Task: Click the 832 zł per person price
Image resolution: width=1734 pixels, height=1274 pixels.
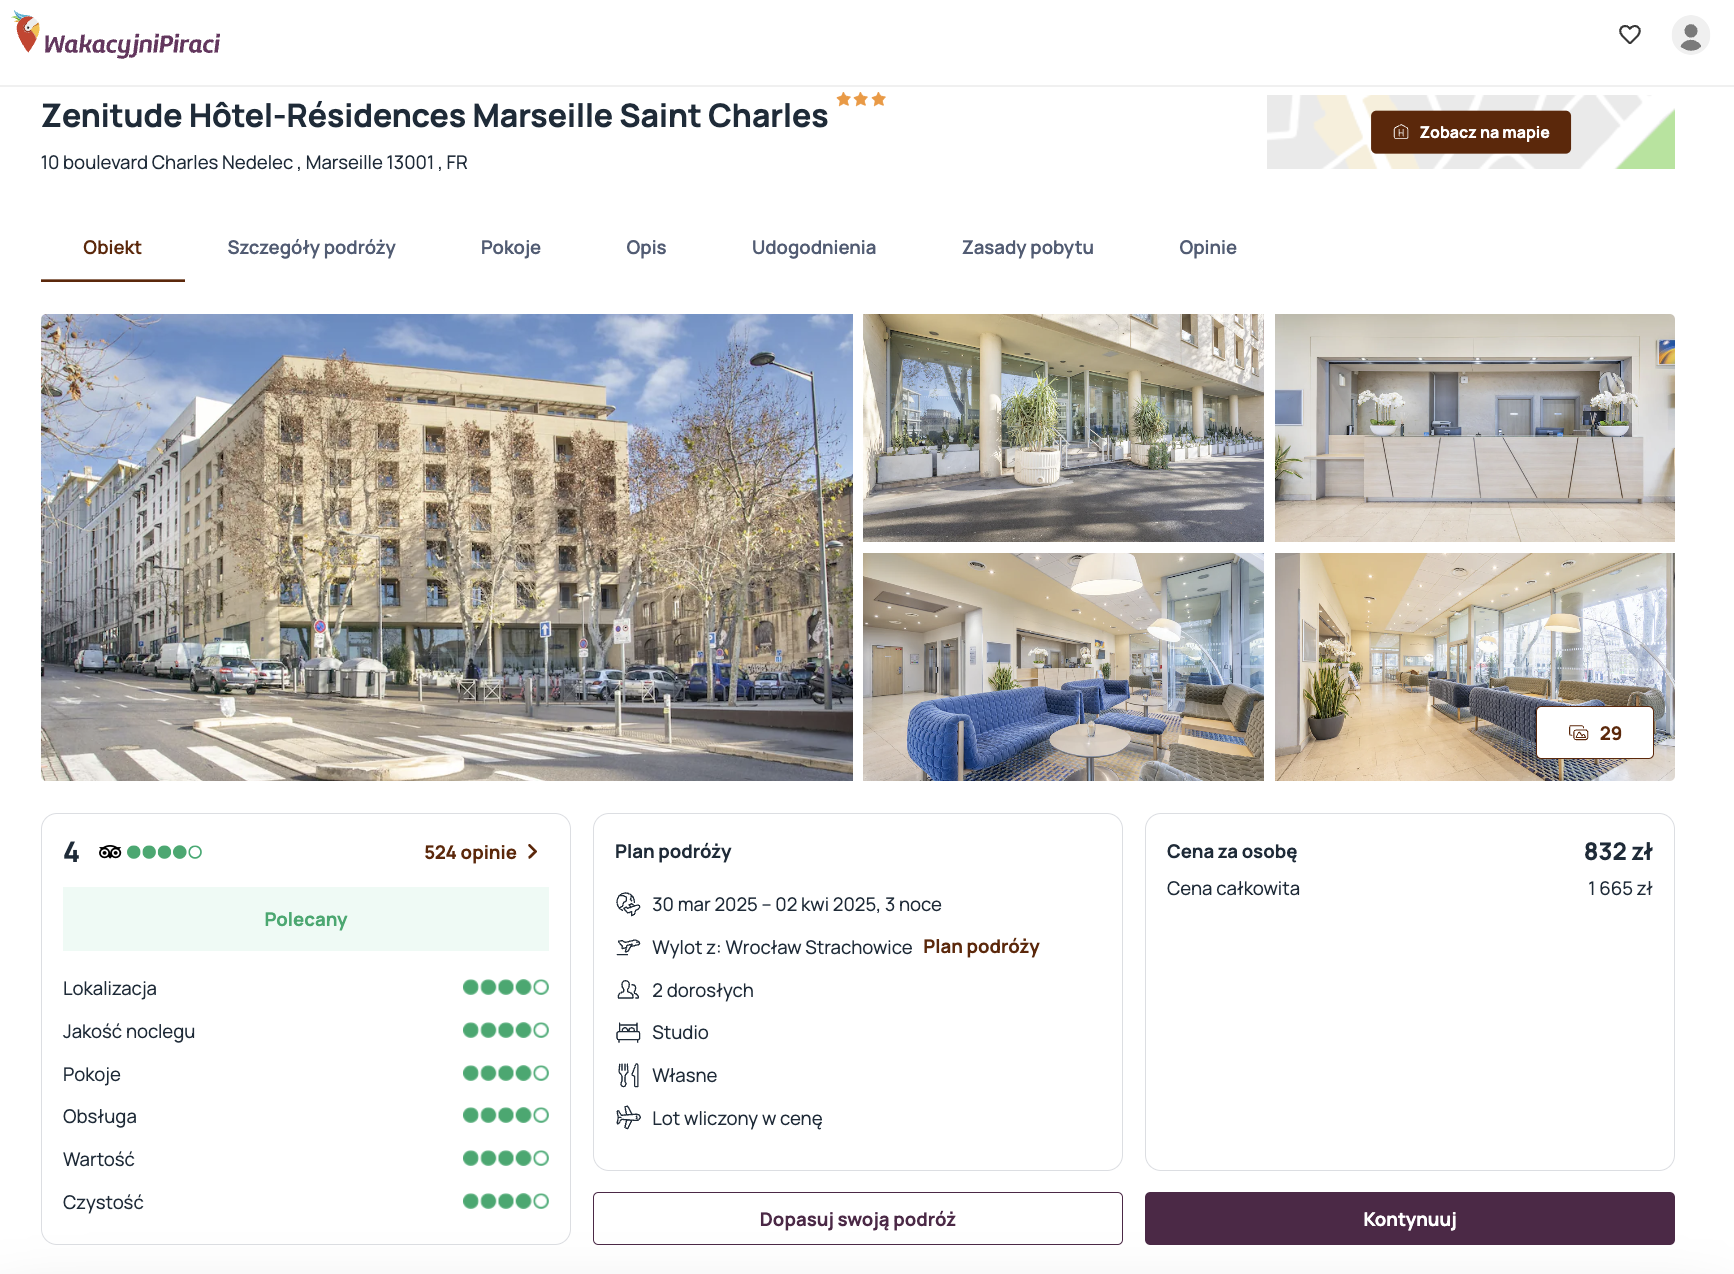Action: (x=1618, y=852)
